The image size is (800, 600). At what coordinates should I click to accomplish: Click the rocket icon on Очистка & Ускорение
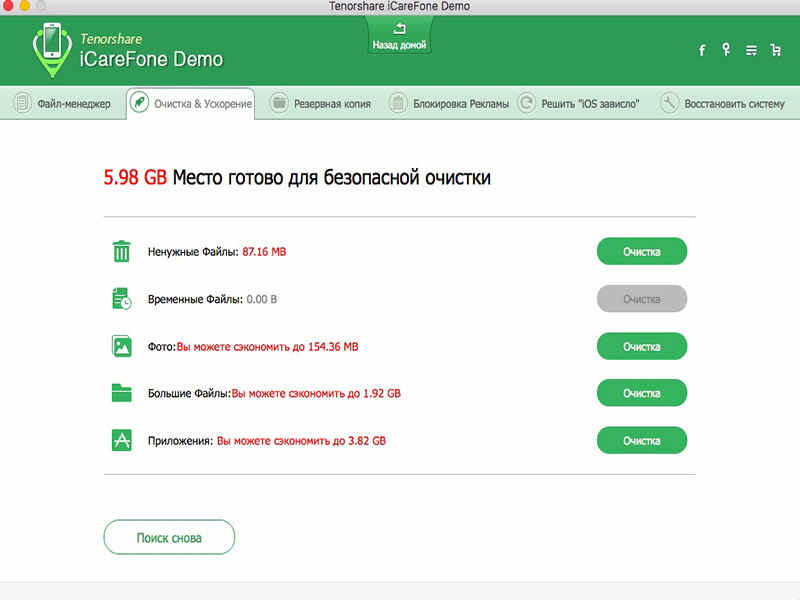tap(139, 103)
